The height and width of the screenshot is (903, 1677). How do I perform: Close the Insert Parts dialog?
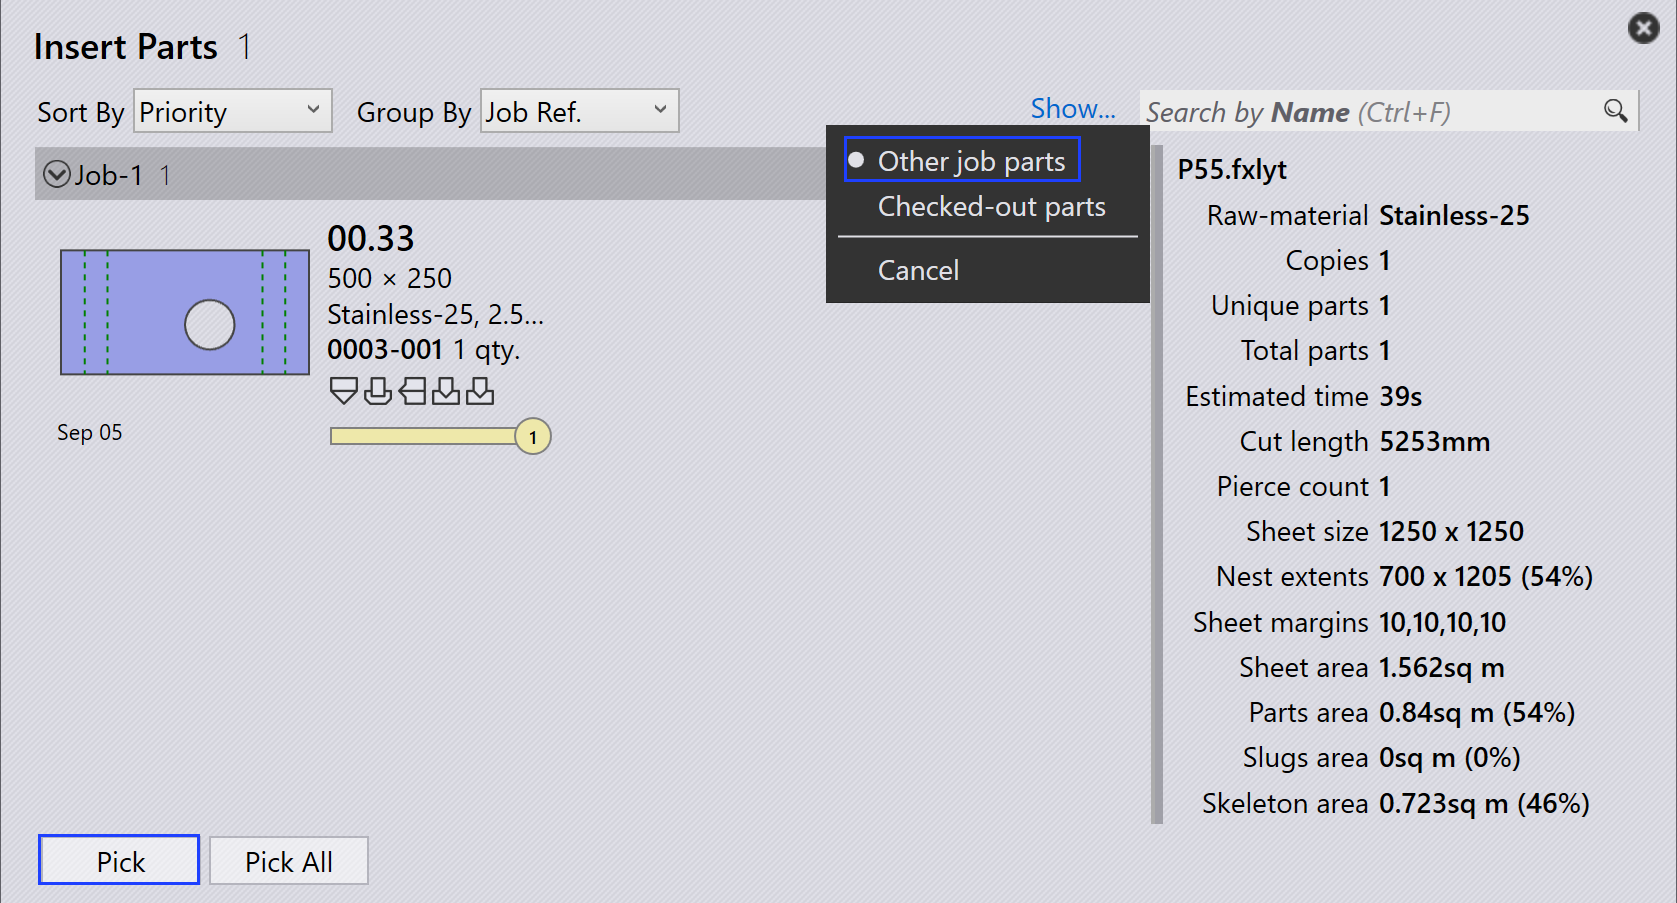pyautogui.click(x=1643, y=28)
